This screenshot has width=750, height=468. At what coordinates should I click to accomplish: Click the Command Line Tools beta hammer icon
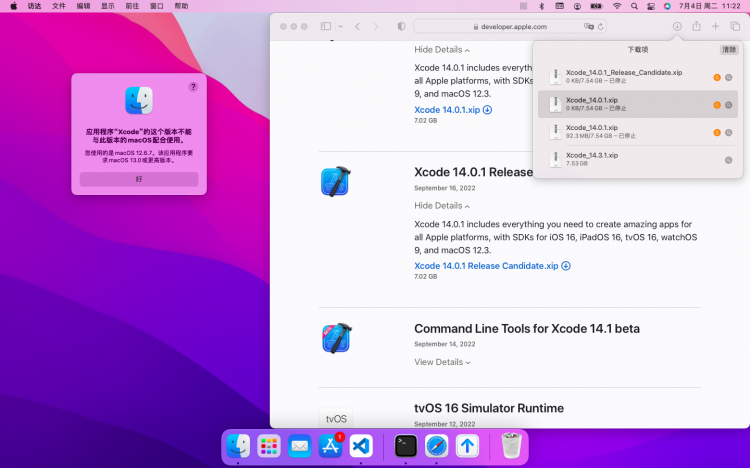(336, 338)
